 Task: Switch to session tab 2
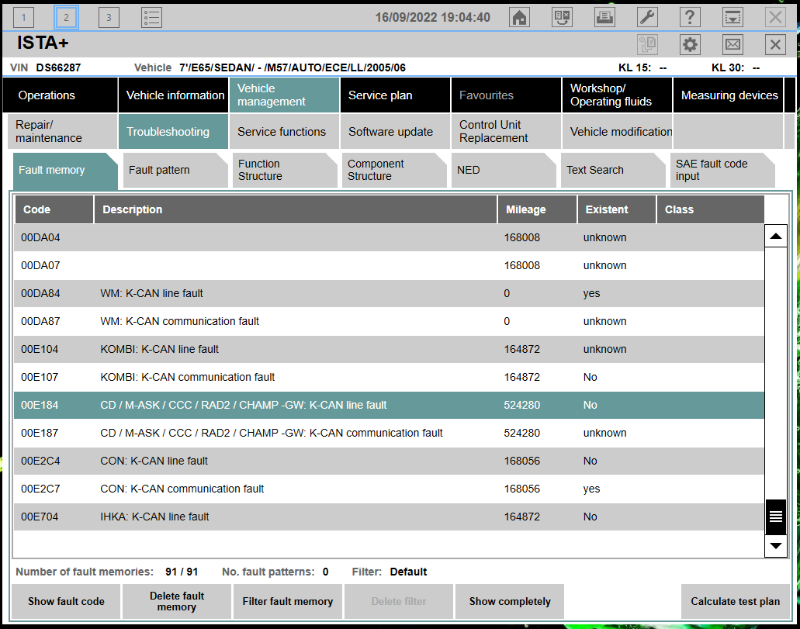coord(66,18)
